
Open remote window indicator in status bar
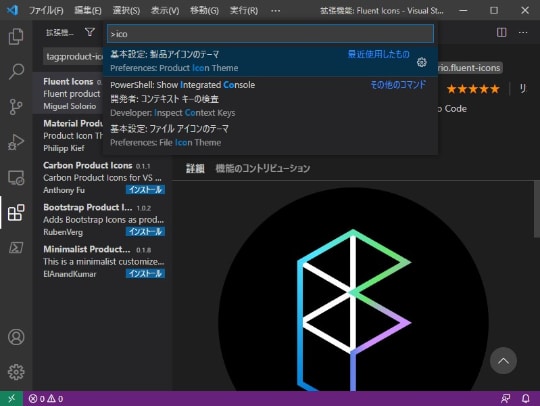tap(11, 398)
